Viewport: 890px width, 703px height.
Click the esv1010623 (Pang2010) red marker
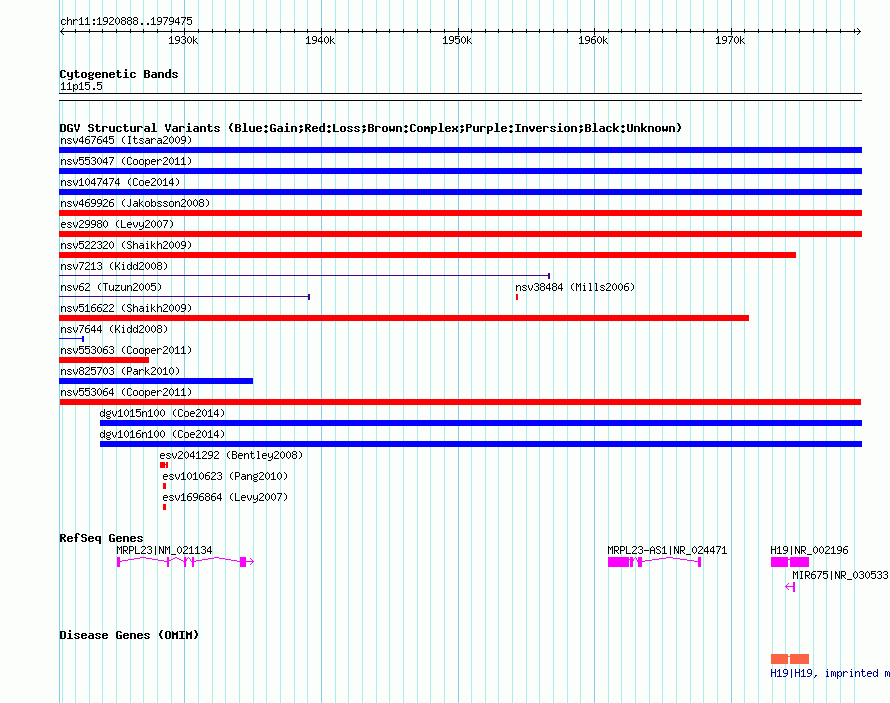pyautogui.click(x=165, y=486)
